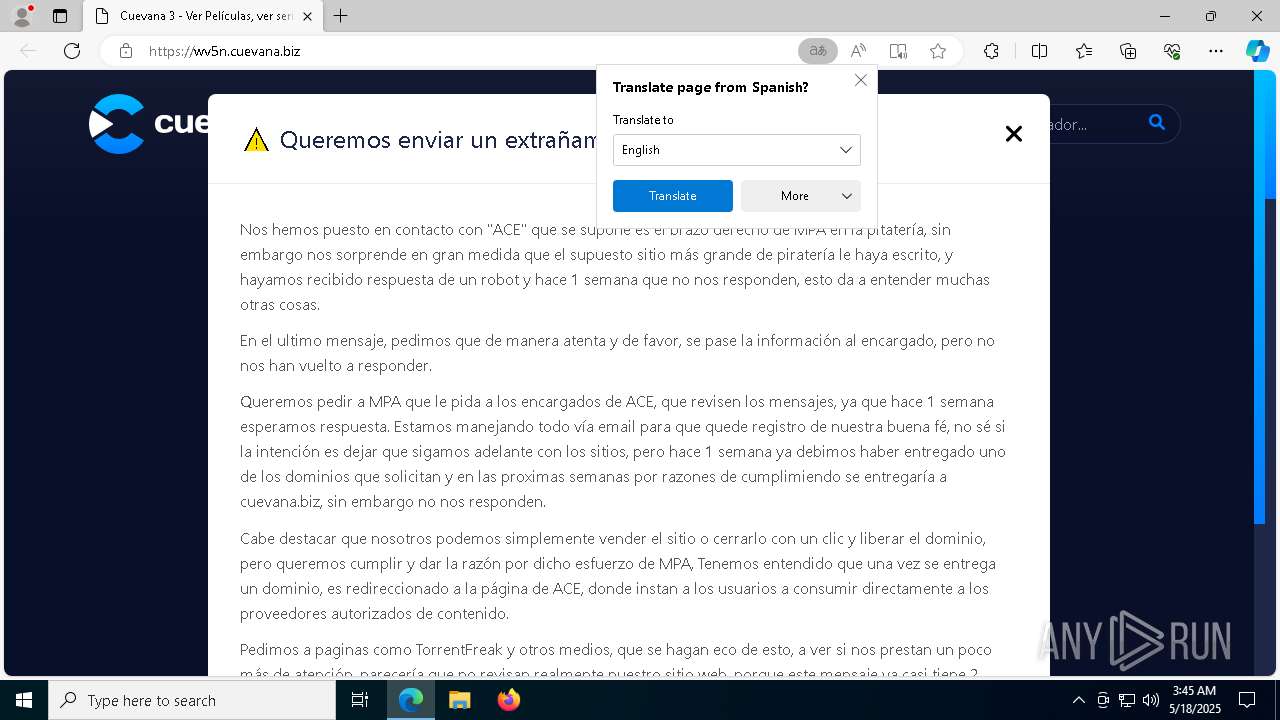1280x720 pixels.
Task: Toggle the translate options icon in address bar
Action: tap(818, 51)
